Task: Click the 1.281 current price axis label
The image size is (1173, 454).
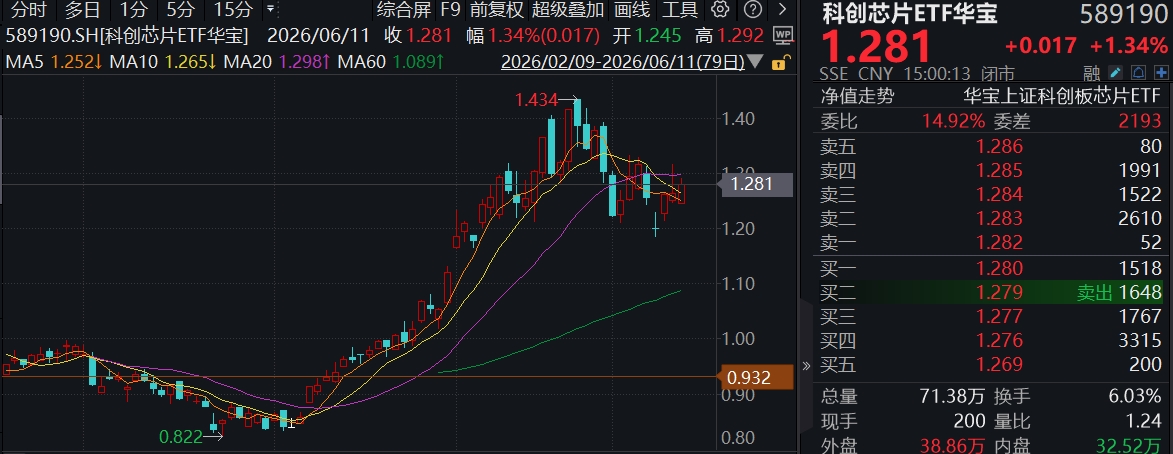Action: coord(755,184)
